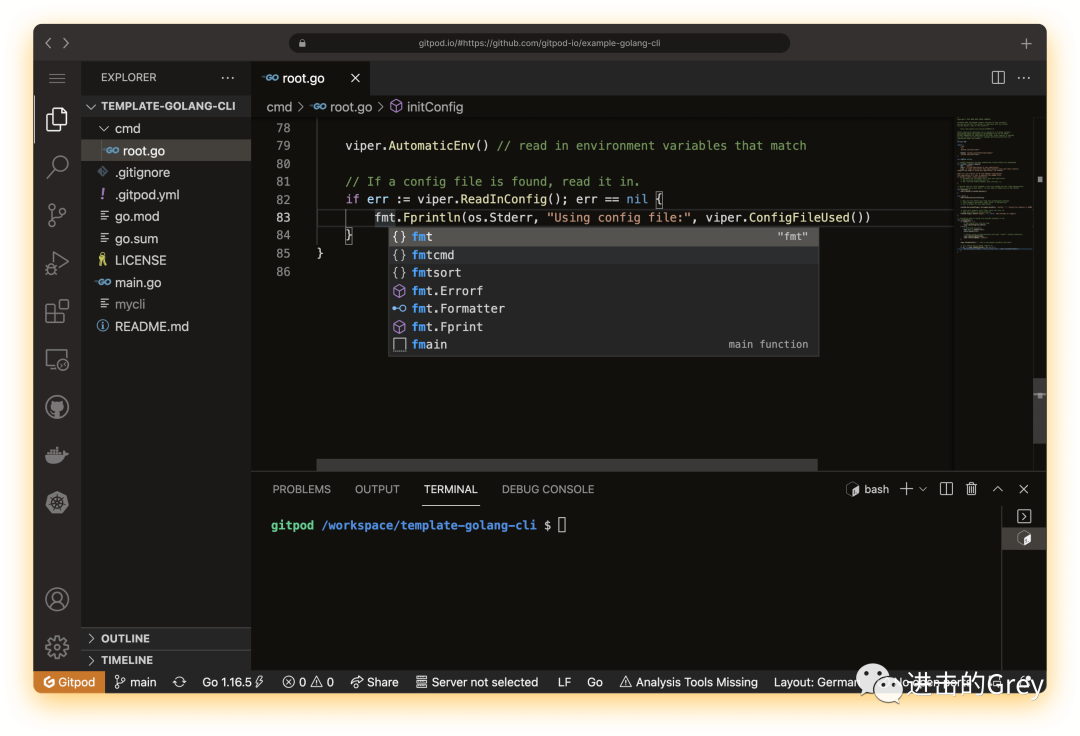Click the Gitpod status bar button
This screenshot has height=736, width=1080.
click(70, 682)
